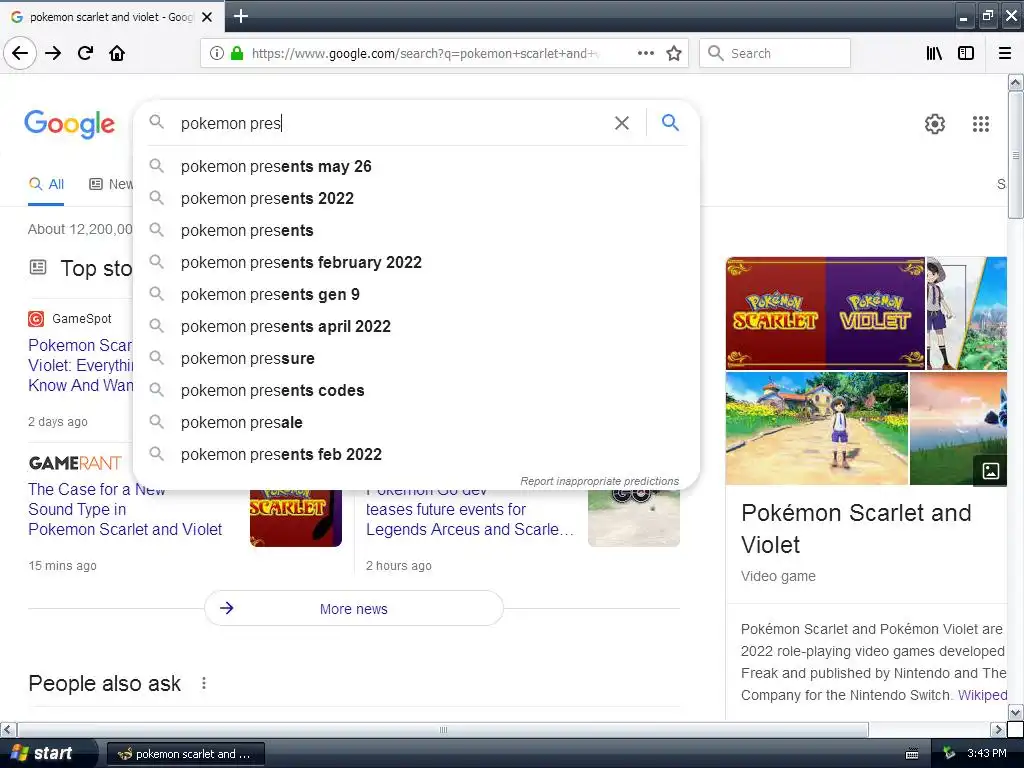Image resolution: width=1024 pixels, height=768 pixels.
Task: Open page actions three-dot menu in address bar
Action: [x=645, y=54]
